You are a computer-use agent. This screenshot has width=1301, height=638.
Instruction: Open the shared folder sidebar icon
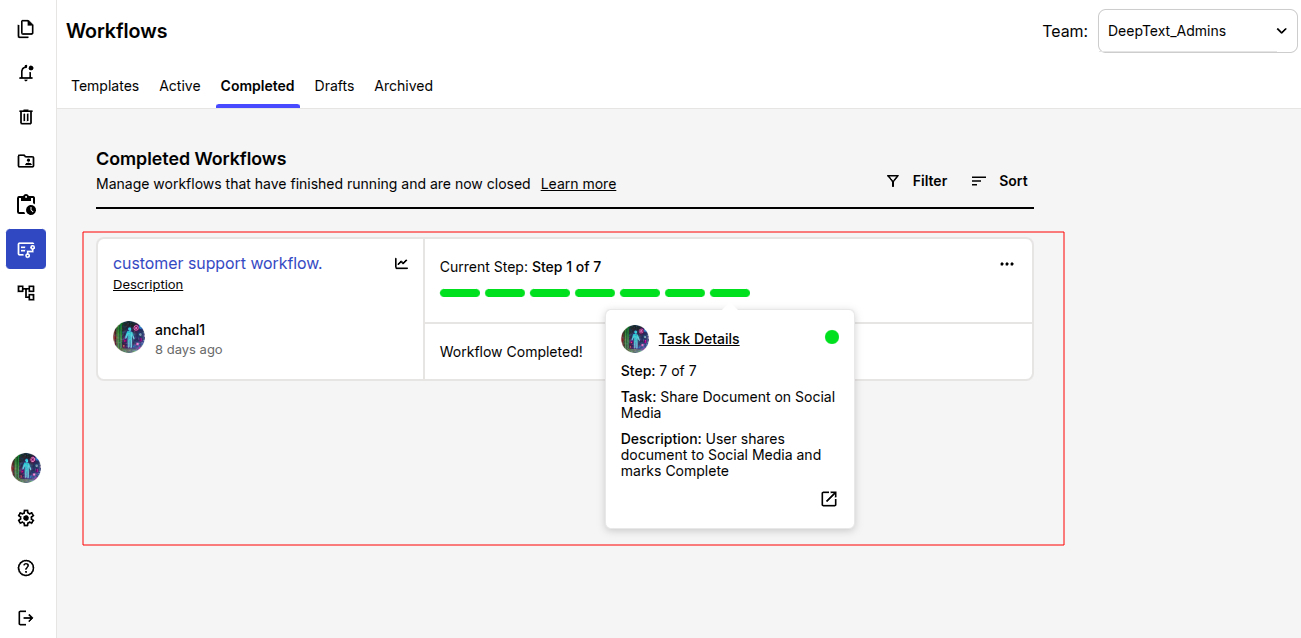[x=26, y=161]
